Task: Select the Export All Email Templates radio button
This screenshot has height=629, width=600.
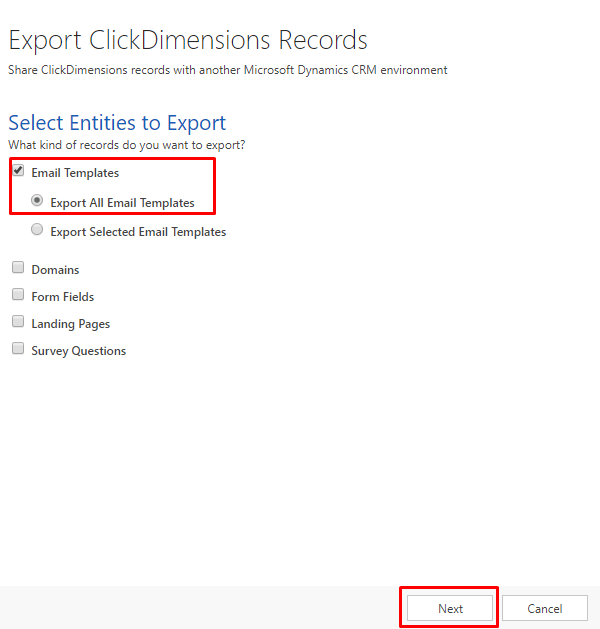Action: [37, 200]
